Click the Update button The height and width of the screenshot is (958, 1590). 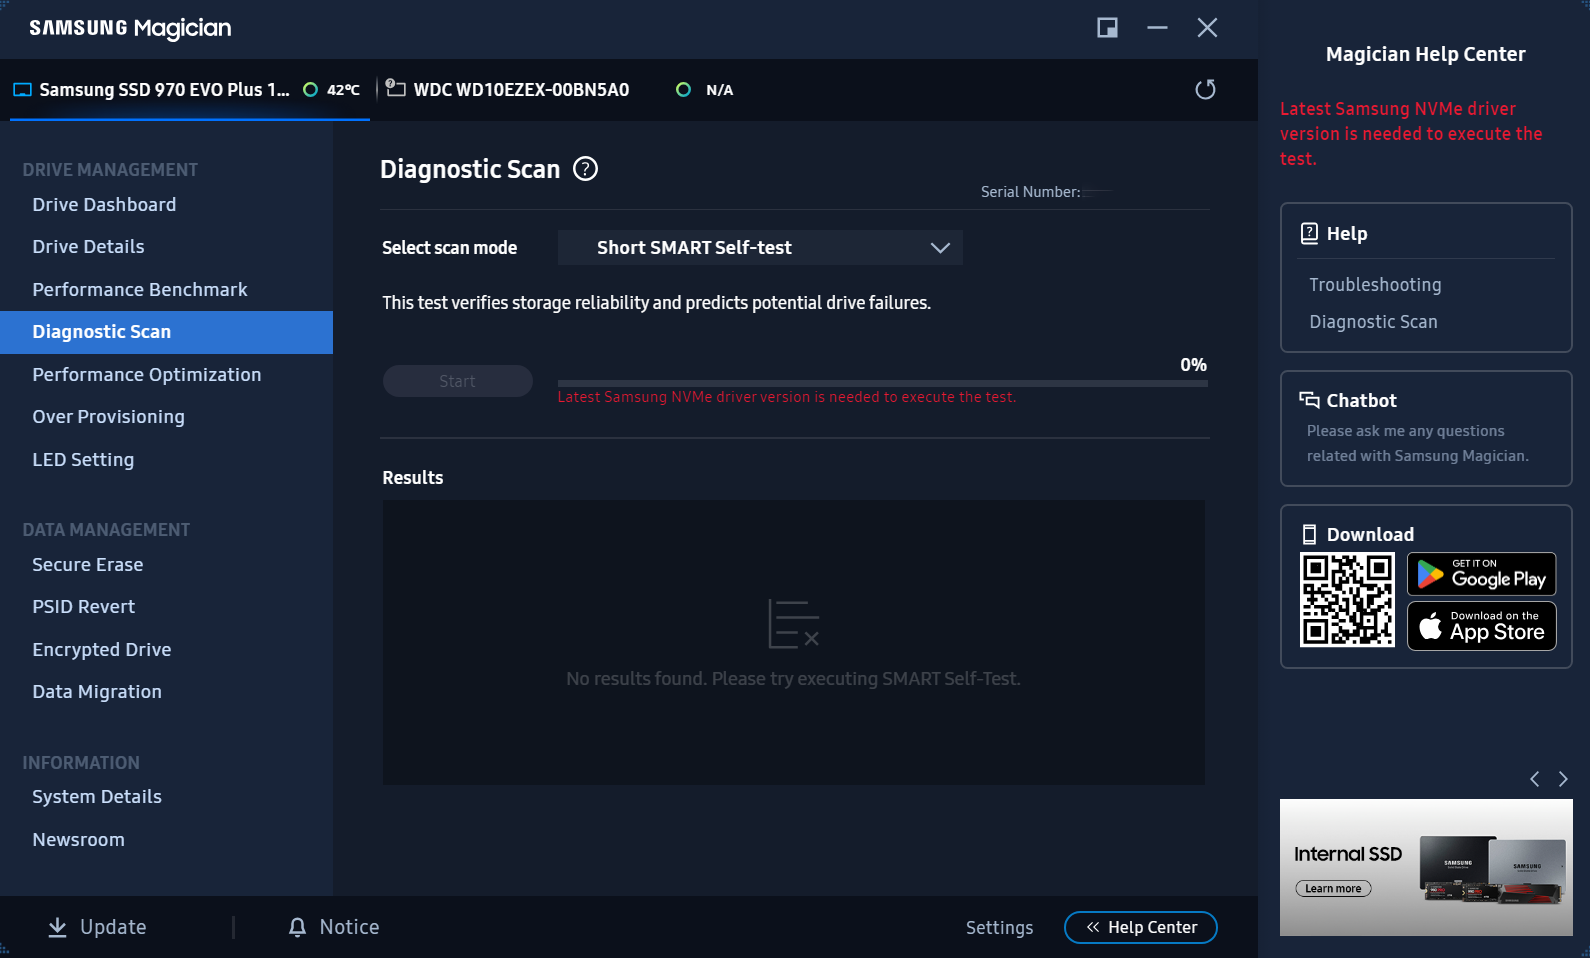click(98, 927)
